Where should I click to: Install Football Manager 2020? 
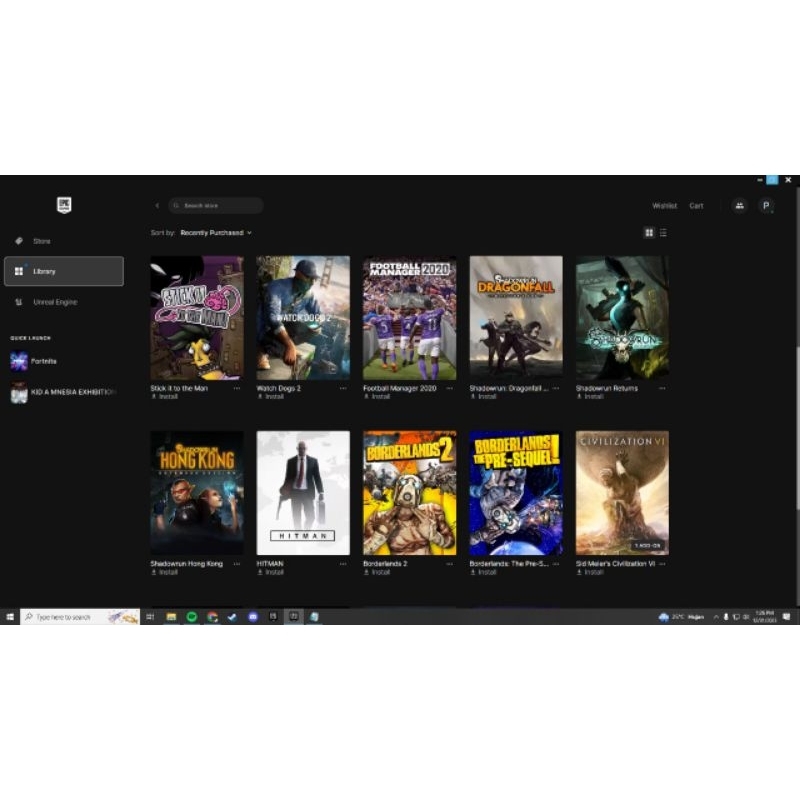[377, 396]
